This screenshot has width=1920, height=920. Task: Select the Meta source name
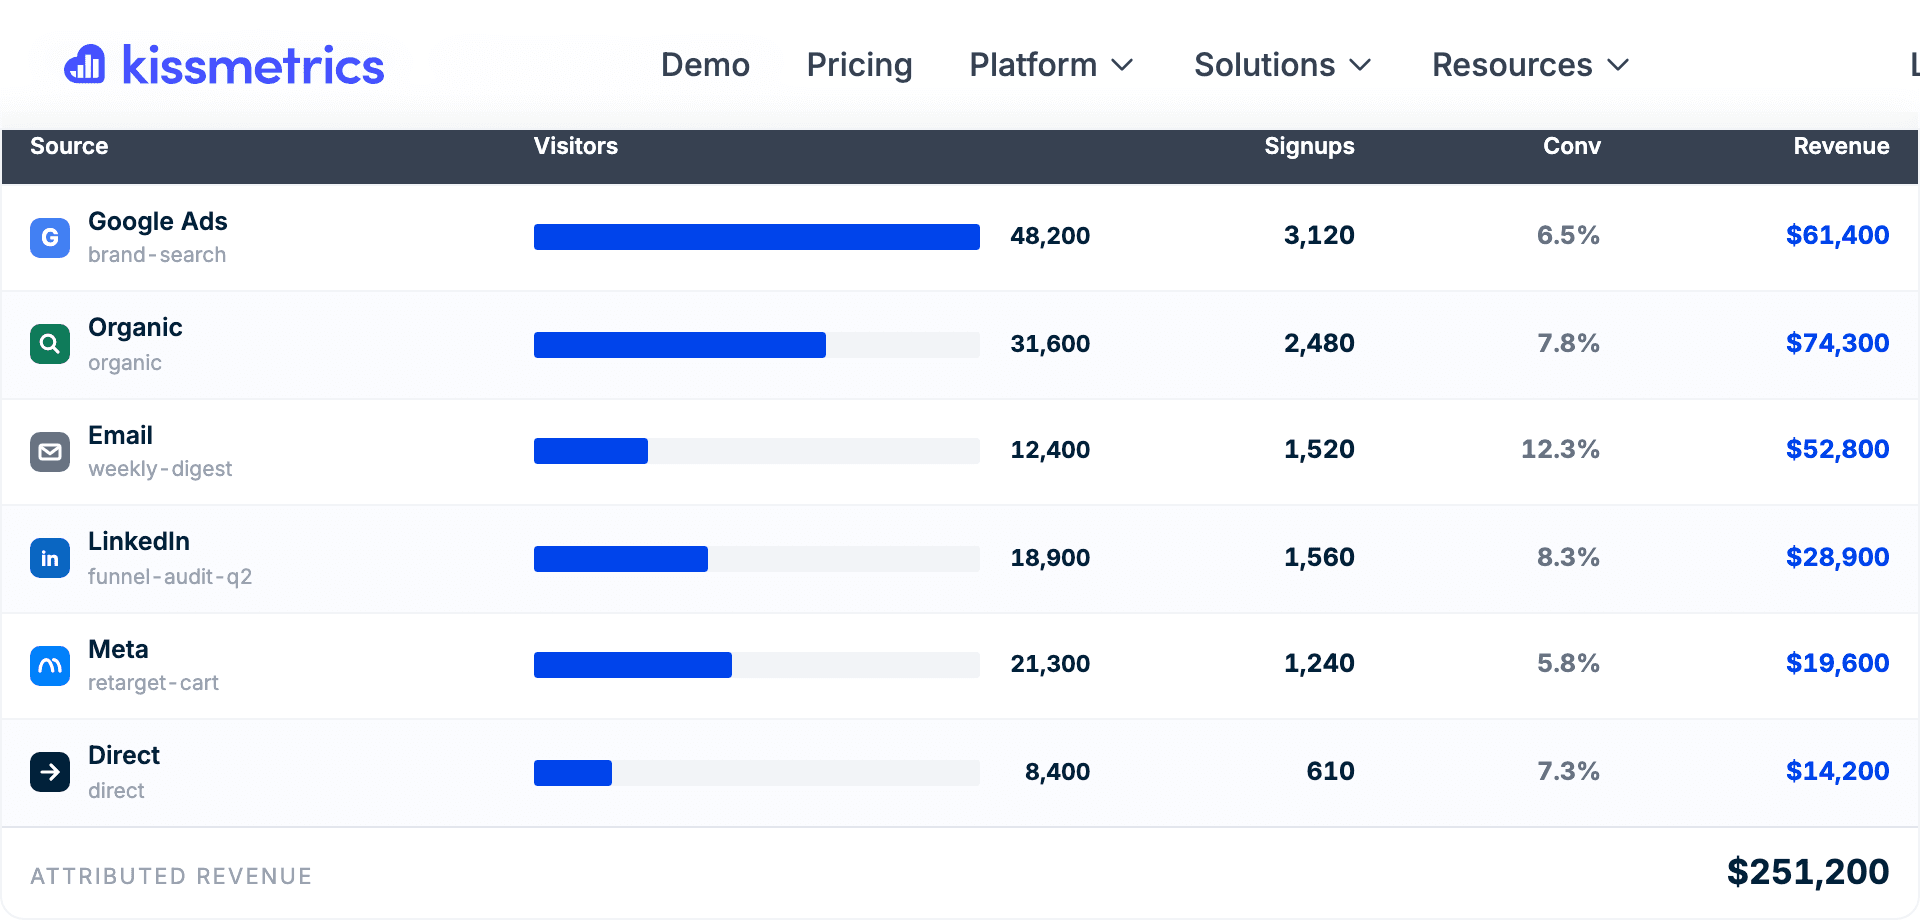[118, 649]
